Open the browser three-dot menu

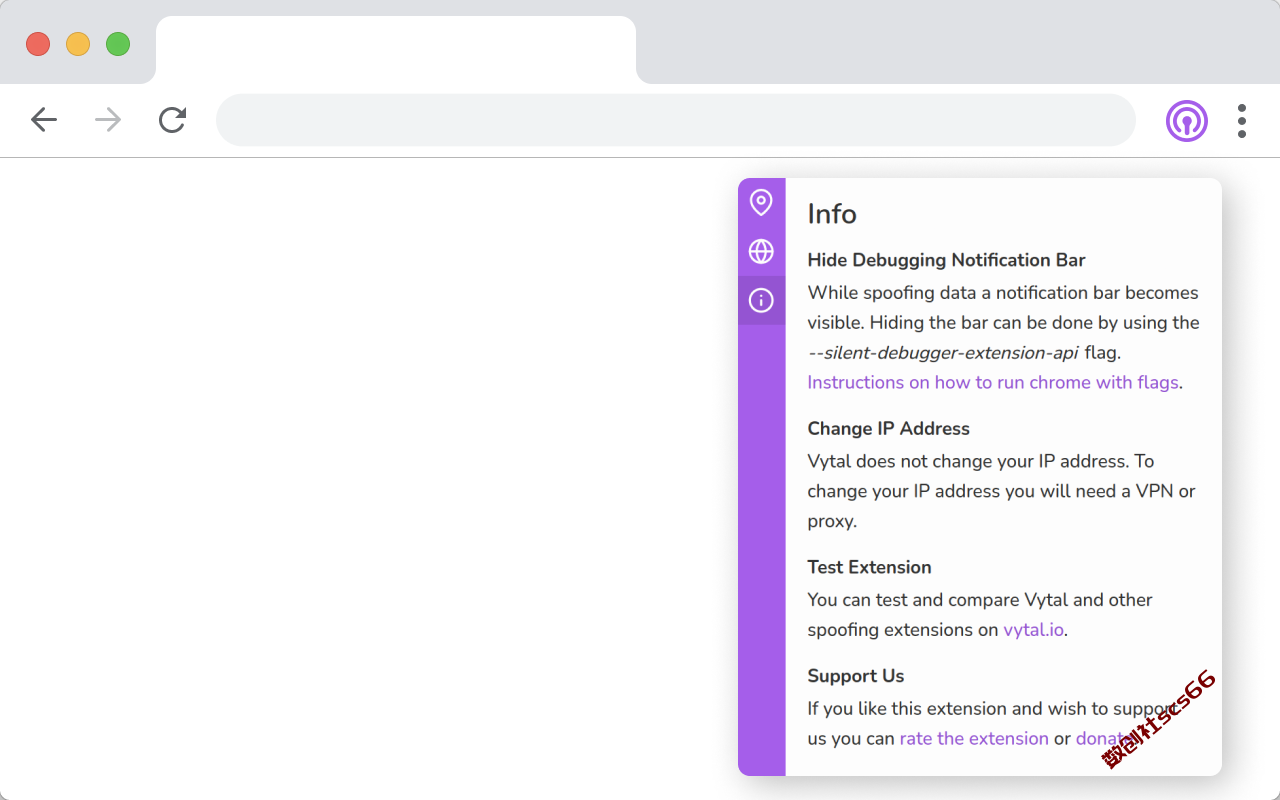pyautogui.click(x=1242, y=121)
